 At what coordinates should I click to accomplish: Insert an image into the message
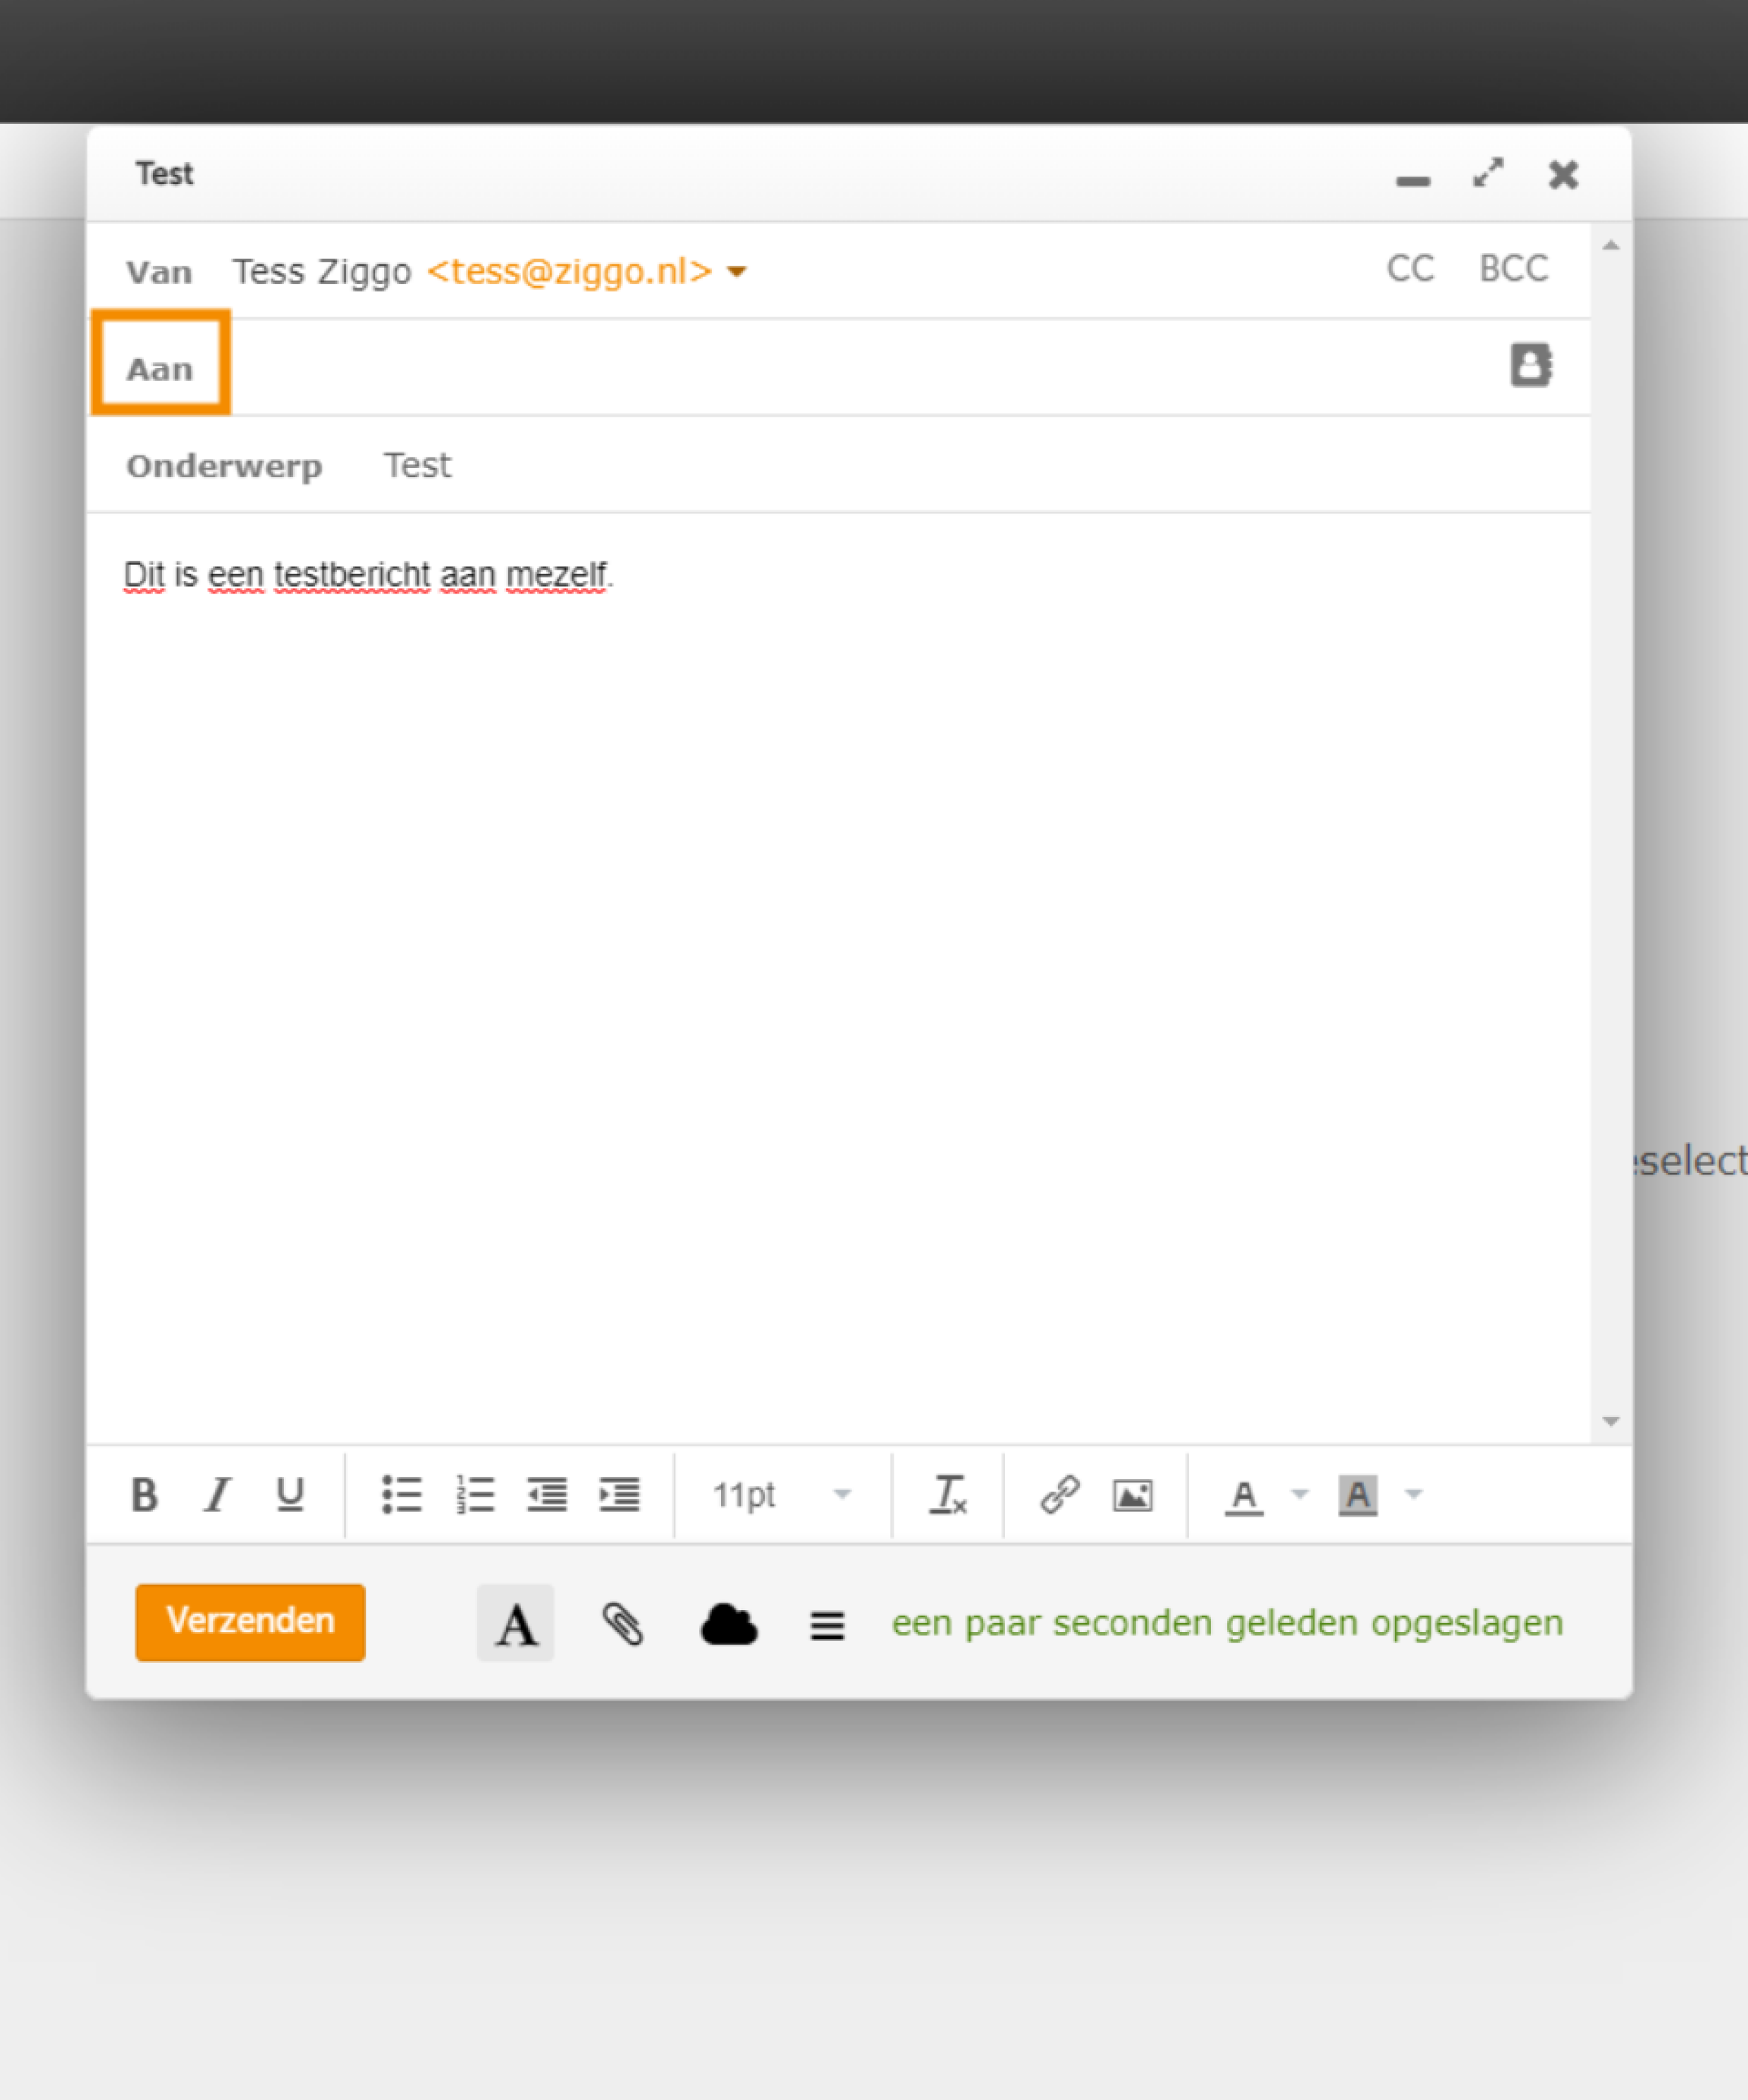tap(1132, 1494)
